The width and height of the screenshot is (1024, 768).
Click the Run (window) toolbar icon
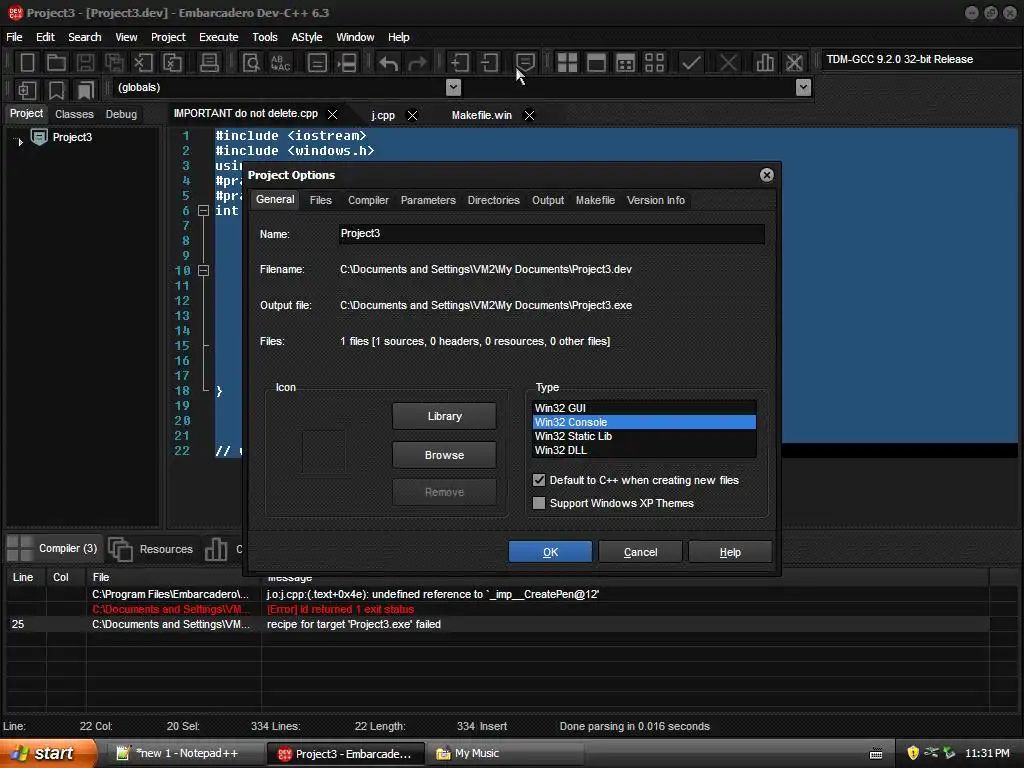pos(596,63)
